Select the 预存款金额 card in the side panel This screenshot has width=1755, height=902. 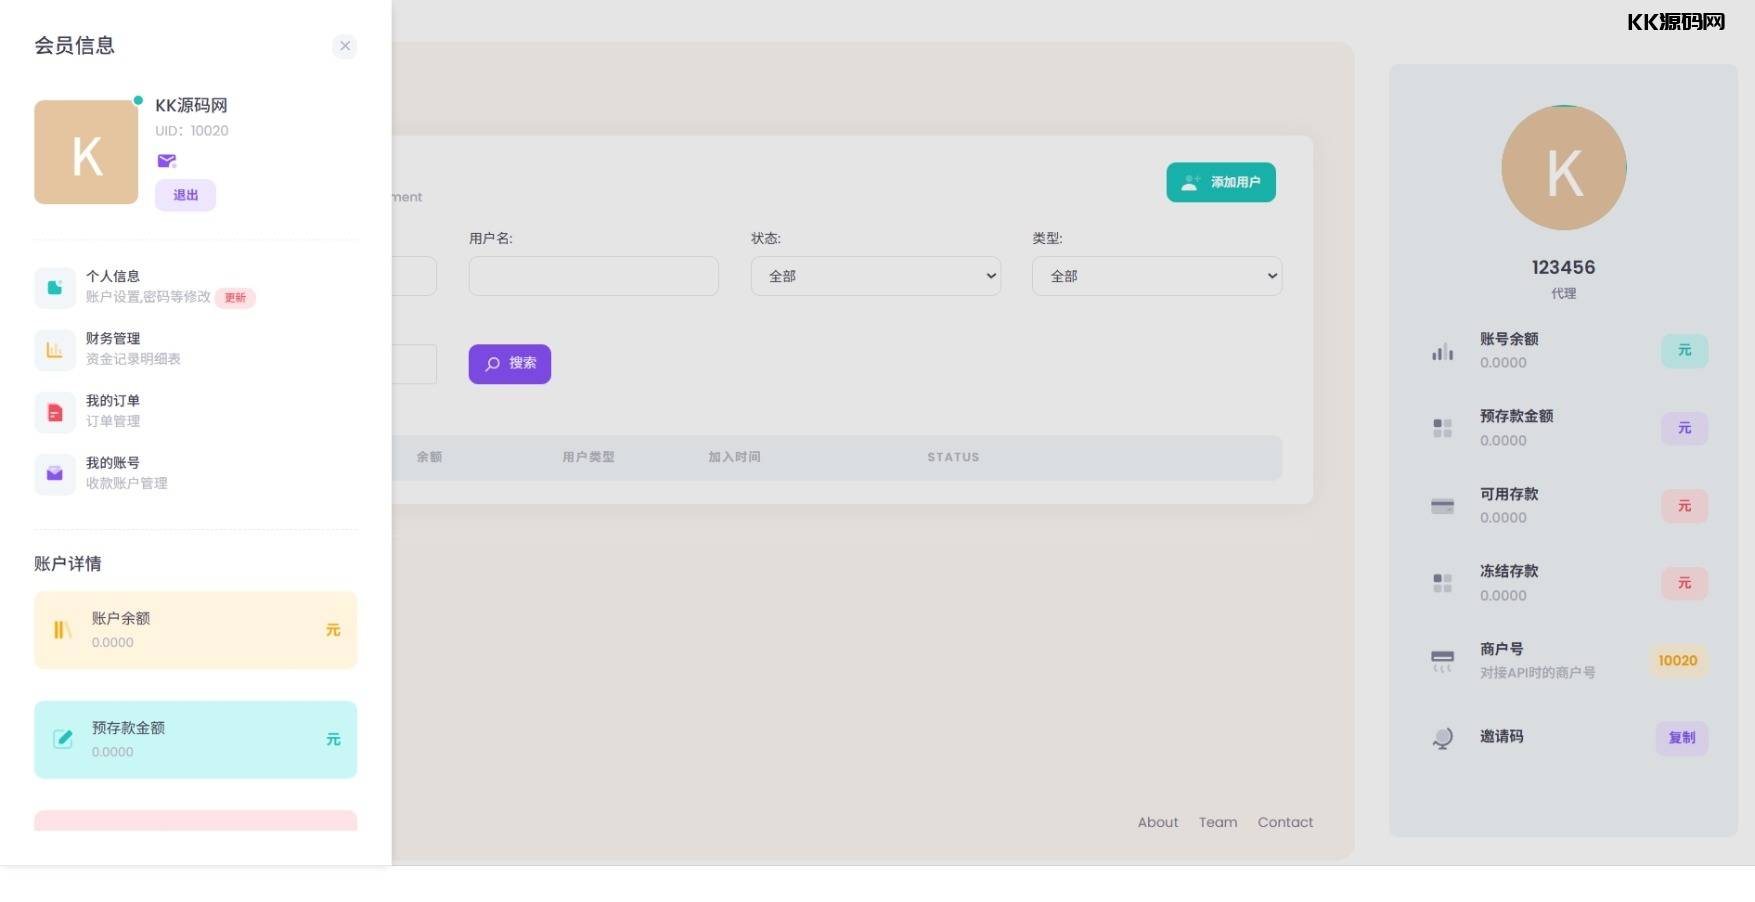195,739
